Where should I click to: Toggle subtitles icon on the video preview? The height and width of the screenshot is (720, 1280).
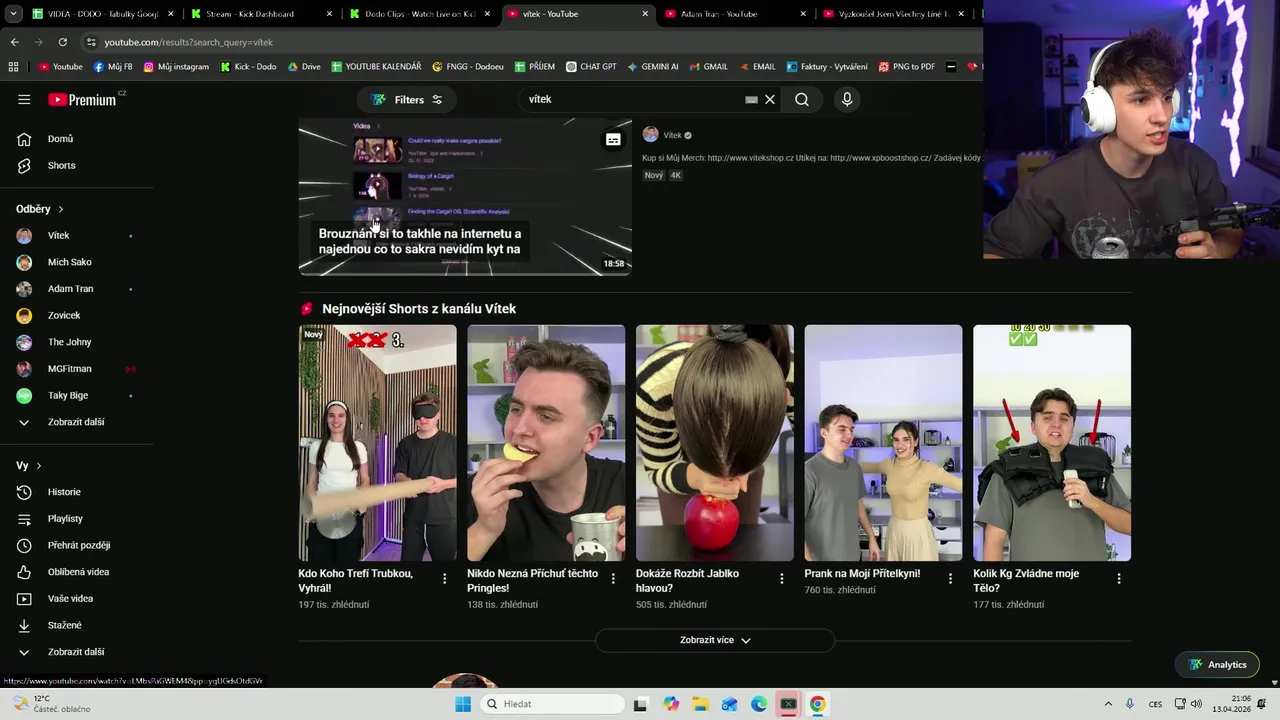tap(613, 140)
